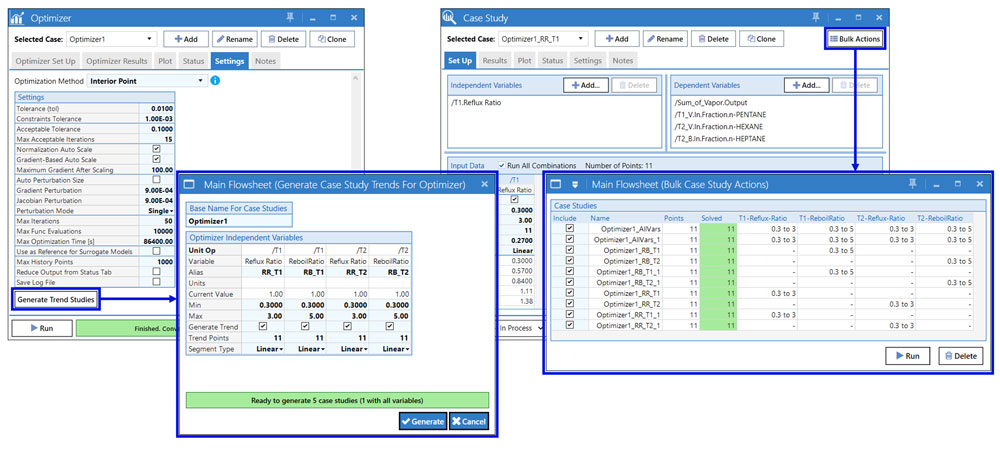
Task: Run the included bulk case studies
Action: pyautogui.click(x=908, y=356)
